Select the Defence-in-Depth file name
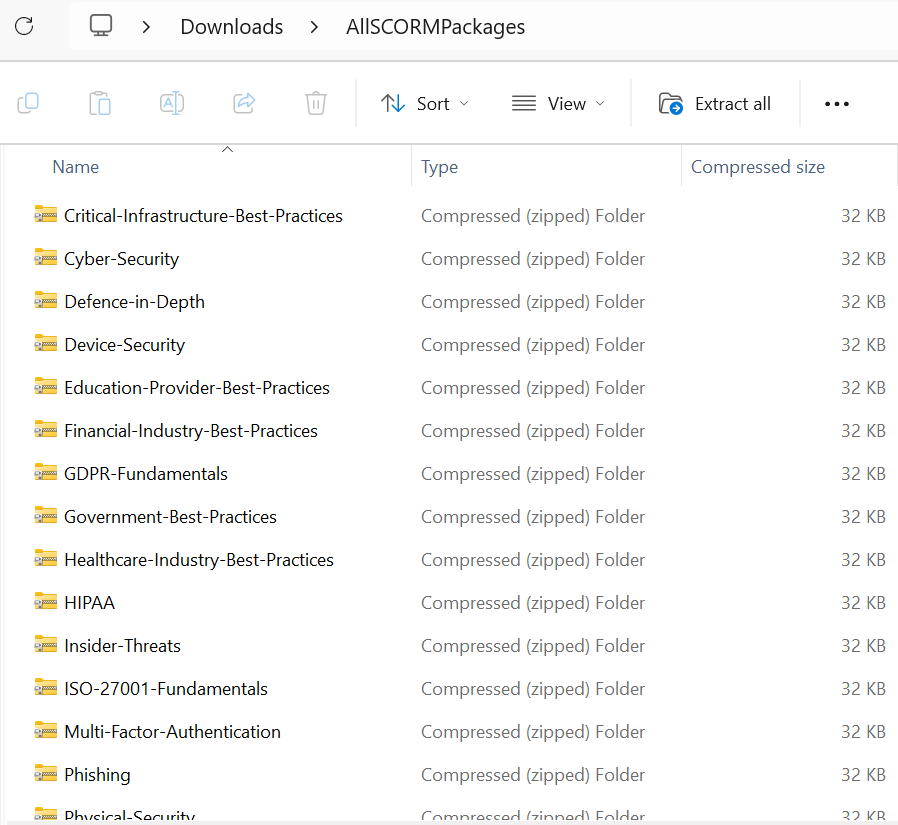Viewport: 898px width, 825px height. (x=135, y=302)
